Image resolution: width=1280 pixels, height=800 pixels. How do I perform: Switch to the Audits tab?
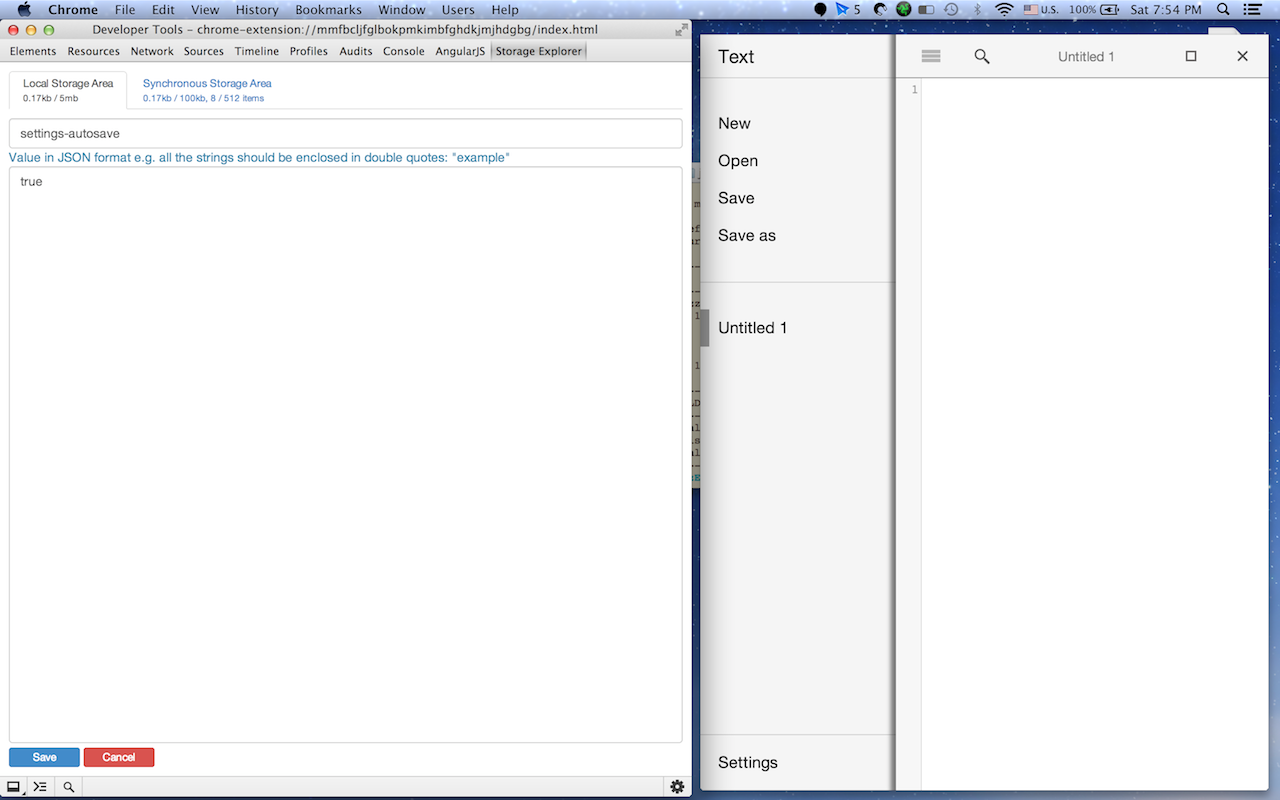(356, 51)
